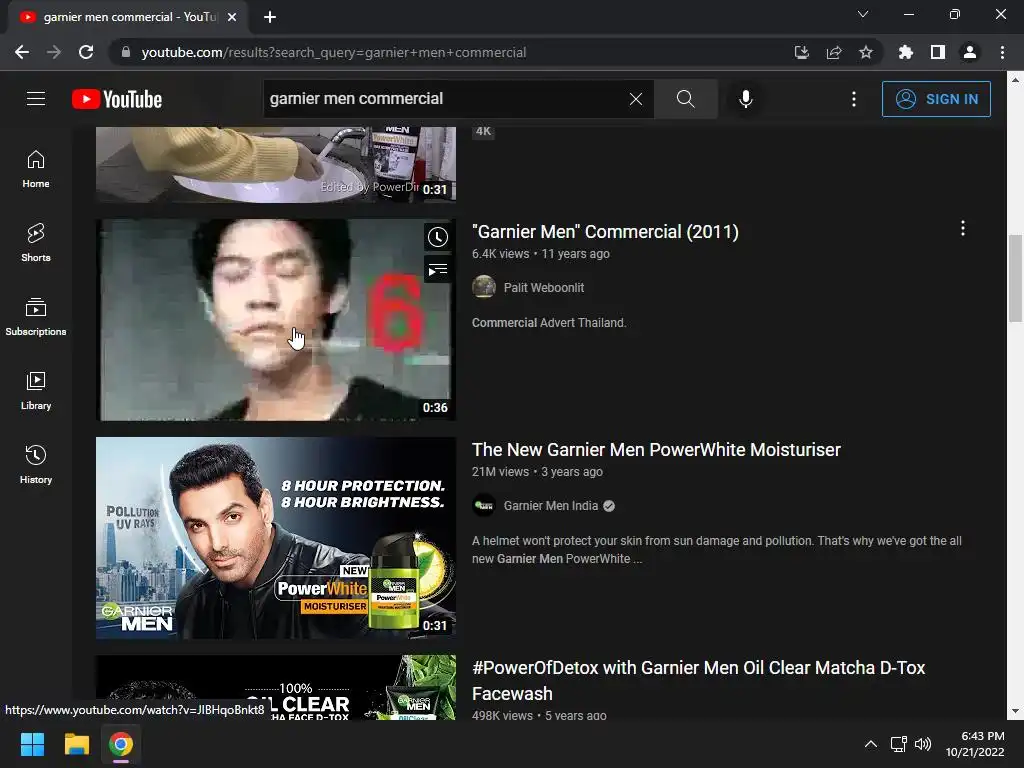Open tab search dropdown chevron

click(863, 14)
